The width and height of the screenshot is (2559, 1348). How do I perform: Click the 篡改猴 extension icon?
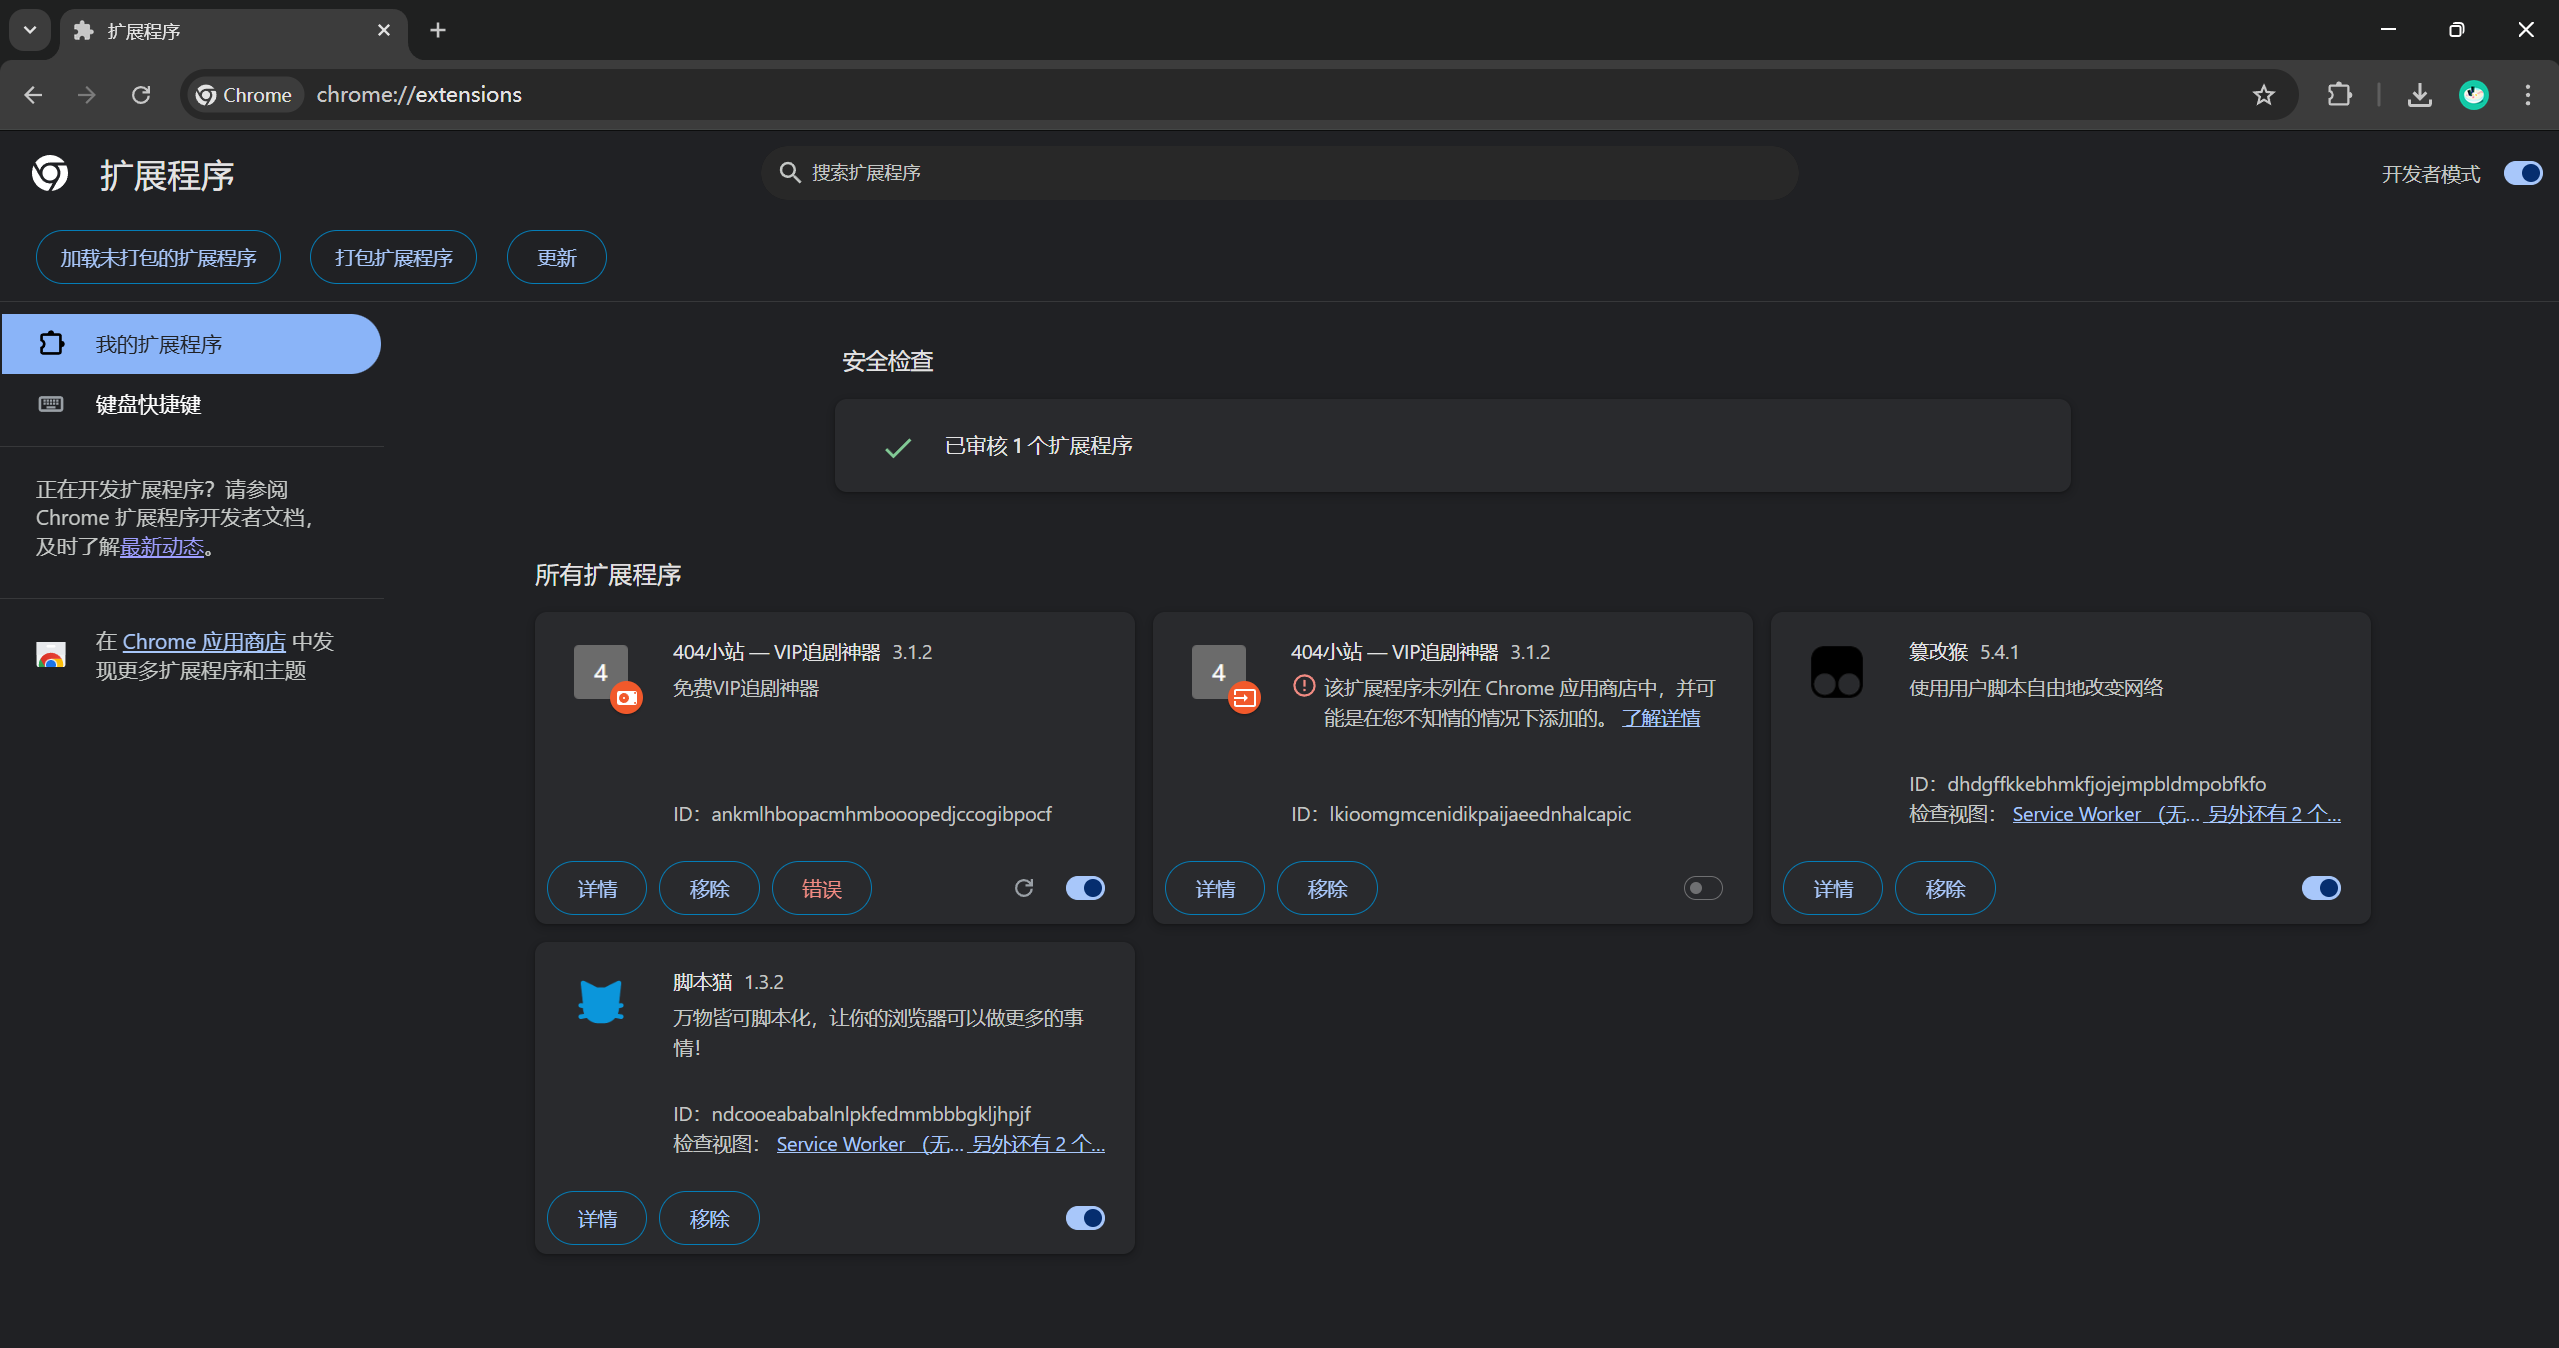pos(1836,672)
